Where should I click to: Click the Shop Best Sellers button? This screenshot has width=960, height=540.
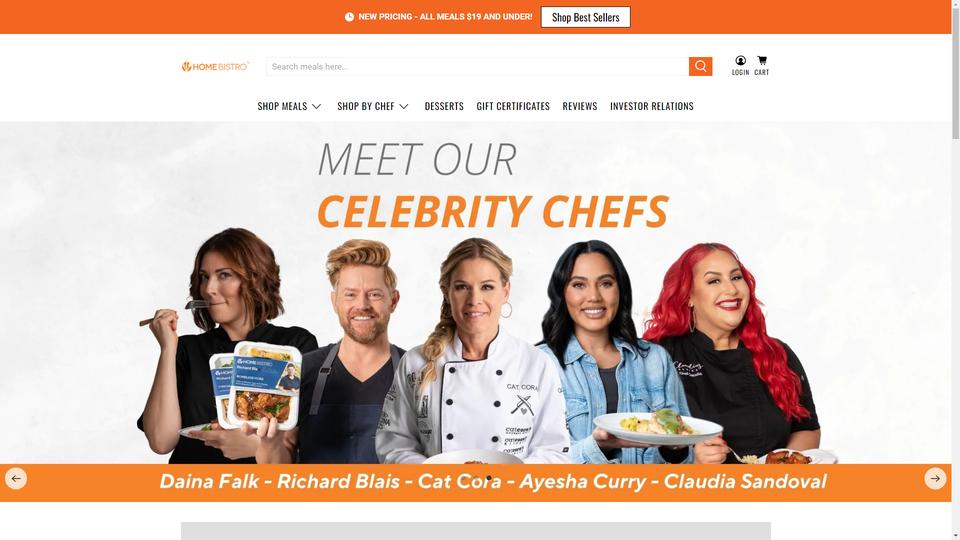pyautogui.click(x=585, y=17)
